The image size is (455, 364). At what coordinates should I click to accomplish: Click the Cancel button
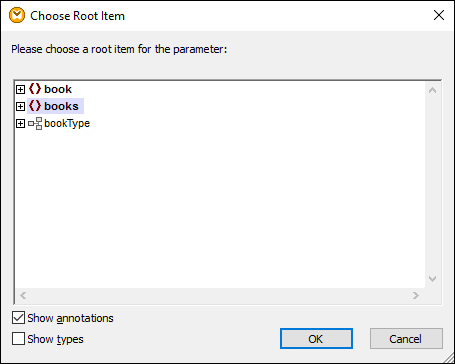406,339
